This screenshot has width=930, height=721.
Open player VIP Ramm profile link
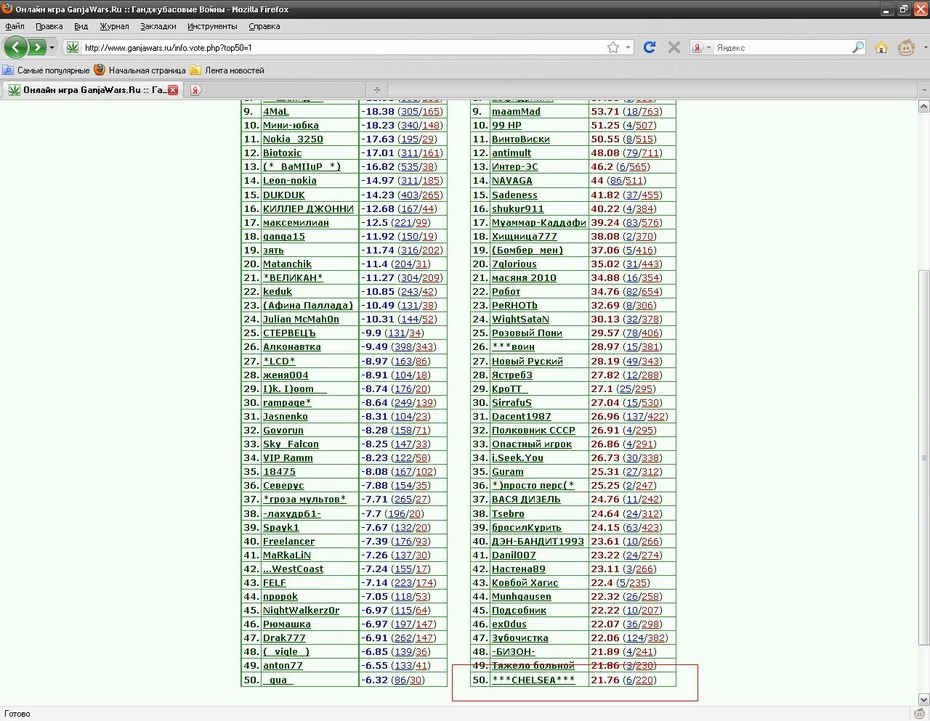(288, 458)
